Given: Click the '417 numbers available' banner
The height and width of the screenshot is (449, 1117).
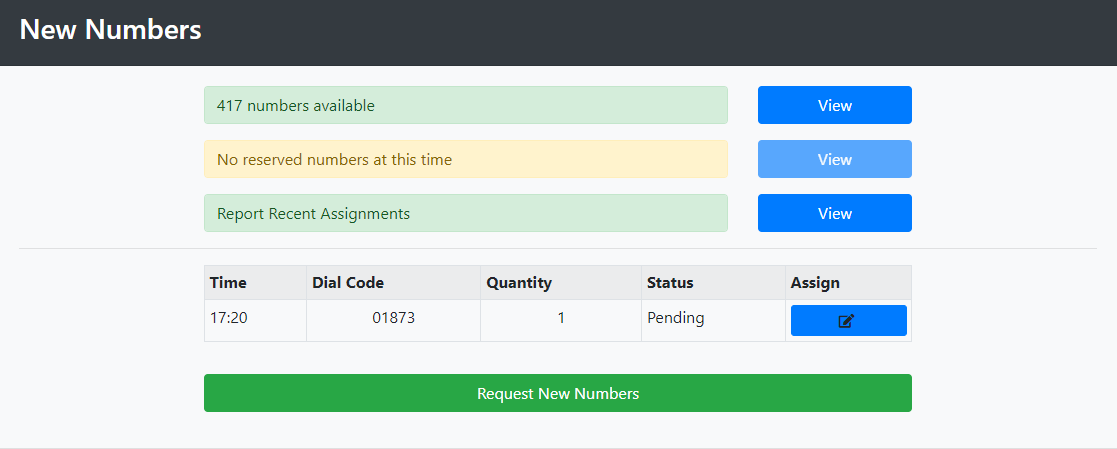Looking at the screenshot, I should click(466, 105).
